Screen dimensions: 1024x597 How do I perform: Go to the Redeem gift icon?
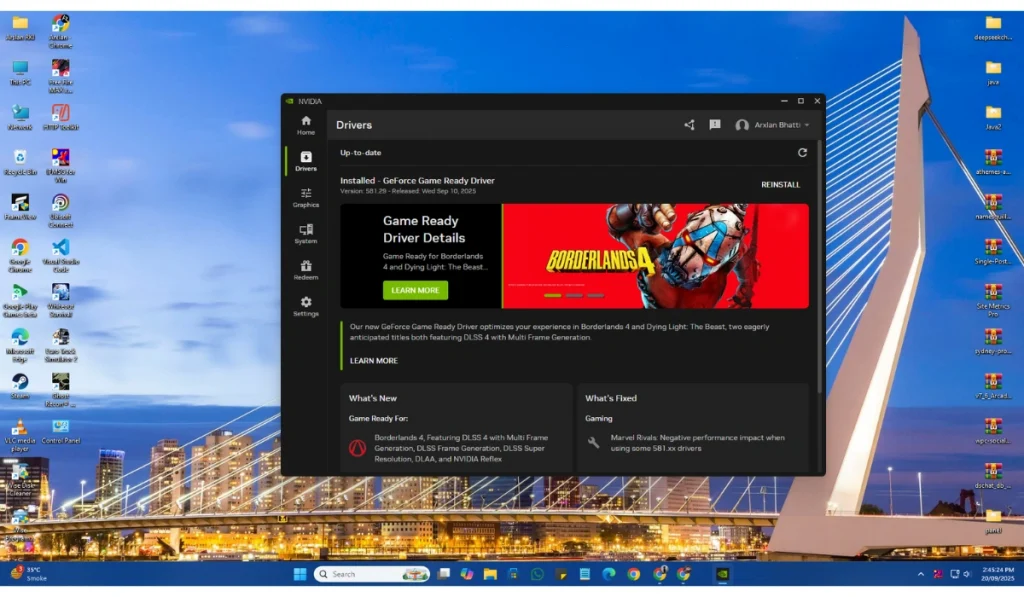click(x=306, y=269)
